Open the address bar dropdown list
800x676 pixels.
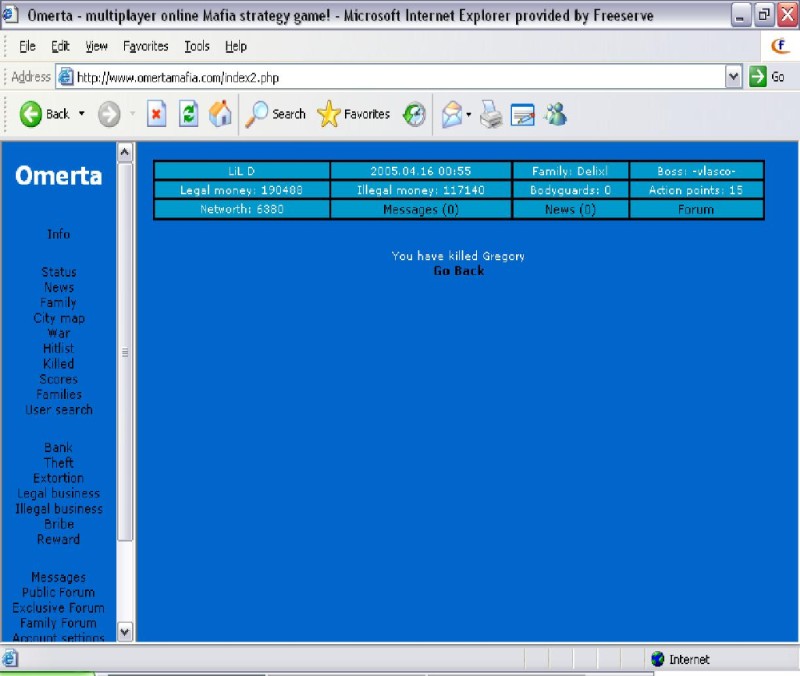point(734,77)
